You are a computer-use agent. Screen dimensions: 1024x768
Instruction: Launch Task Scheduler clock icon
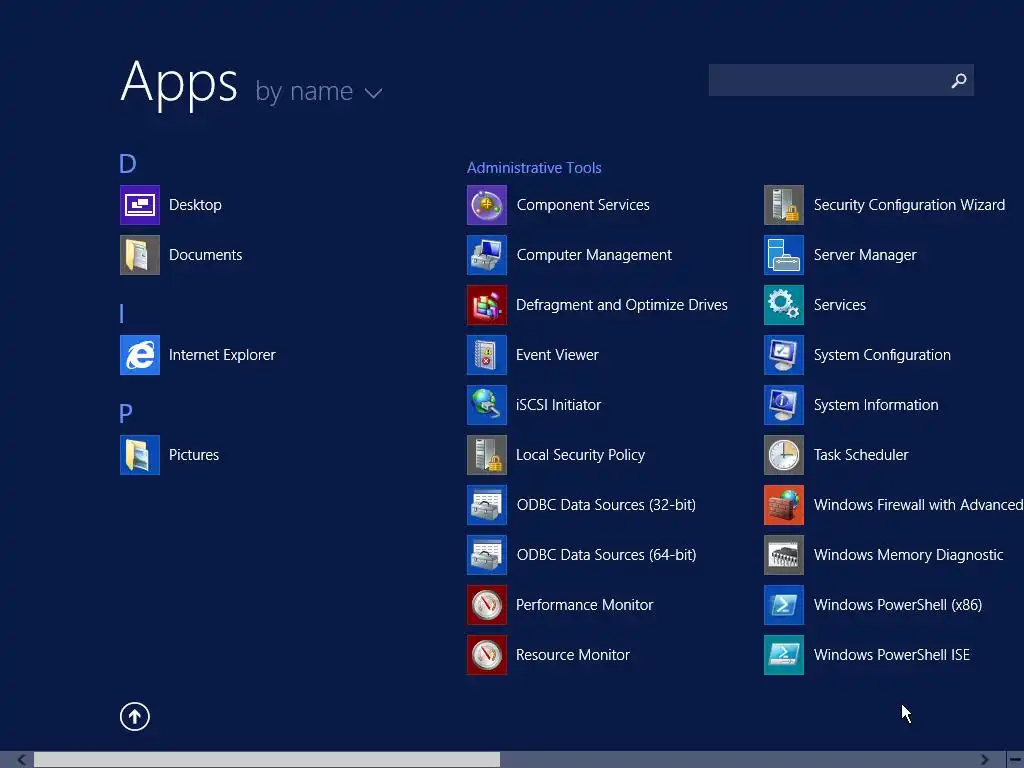(784, 455)
